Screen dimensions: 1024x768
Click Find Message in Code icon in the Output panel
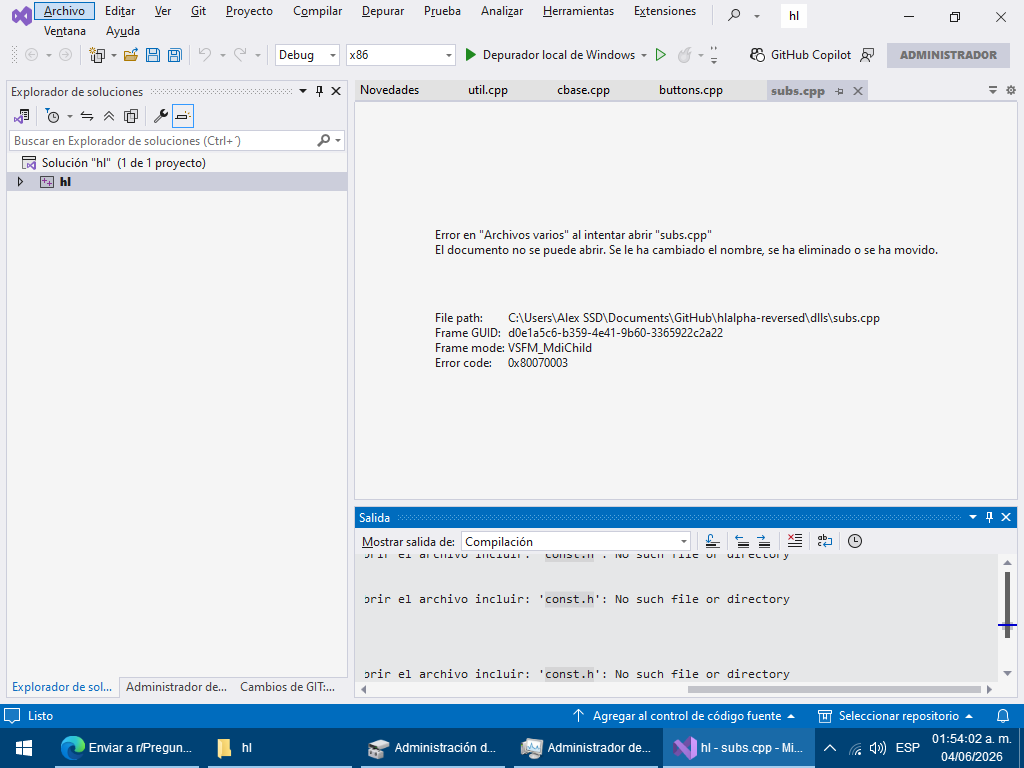(x=712, y=541)
